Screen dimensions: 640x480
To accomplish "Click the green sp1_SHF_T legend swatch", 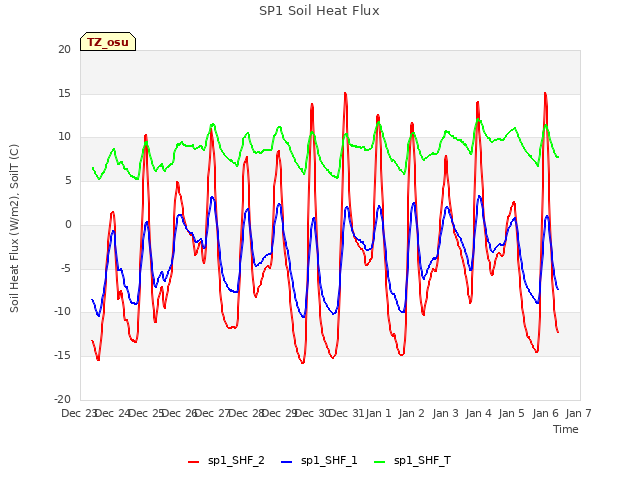I will tap(380, 462).
